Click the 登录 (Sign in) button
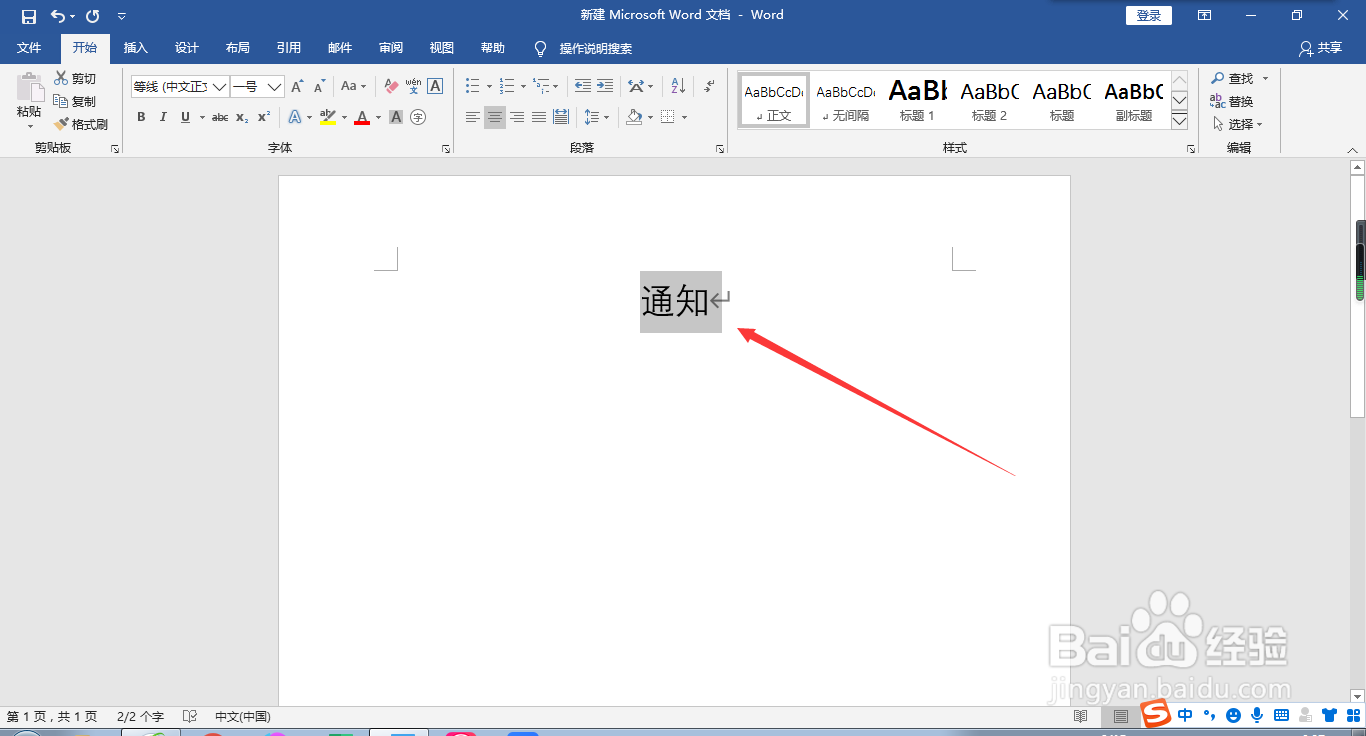This screenshot has height=736, width=1366. tap(1149, 15)
